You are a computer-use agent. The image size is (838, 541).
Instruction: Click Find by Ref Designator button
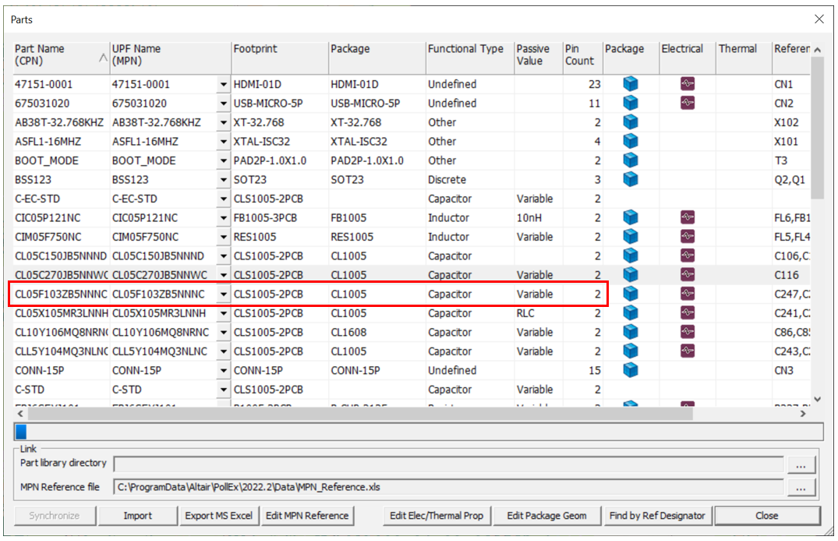click(656, 515)
